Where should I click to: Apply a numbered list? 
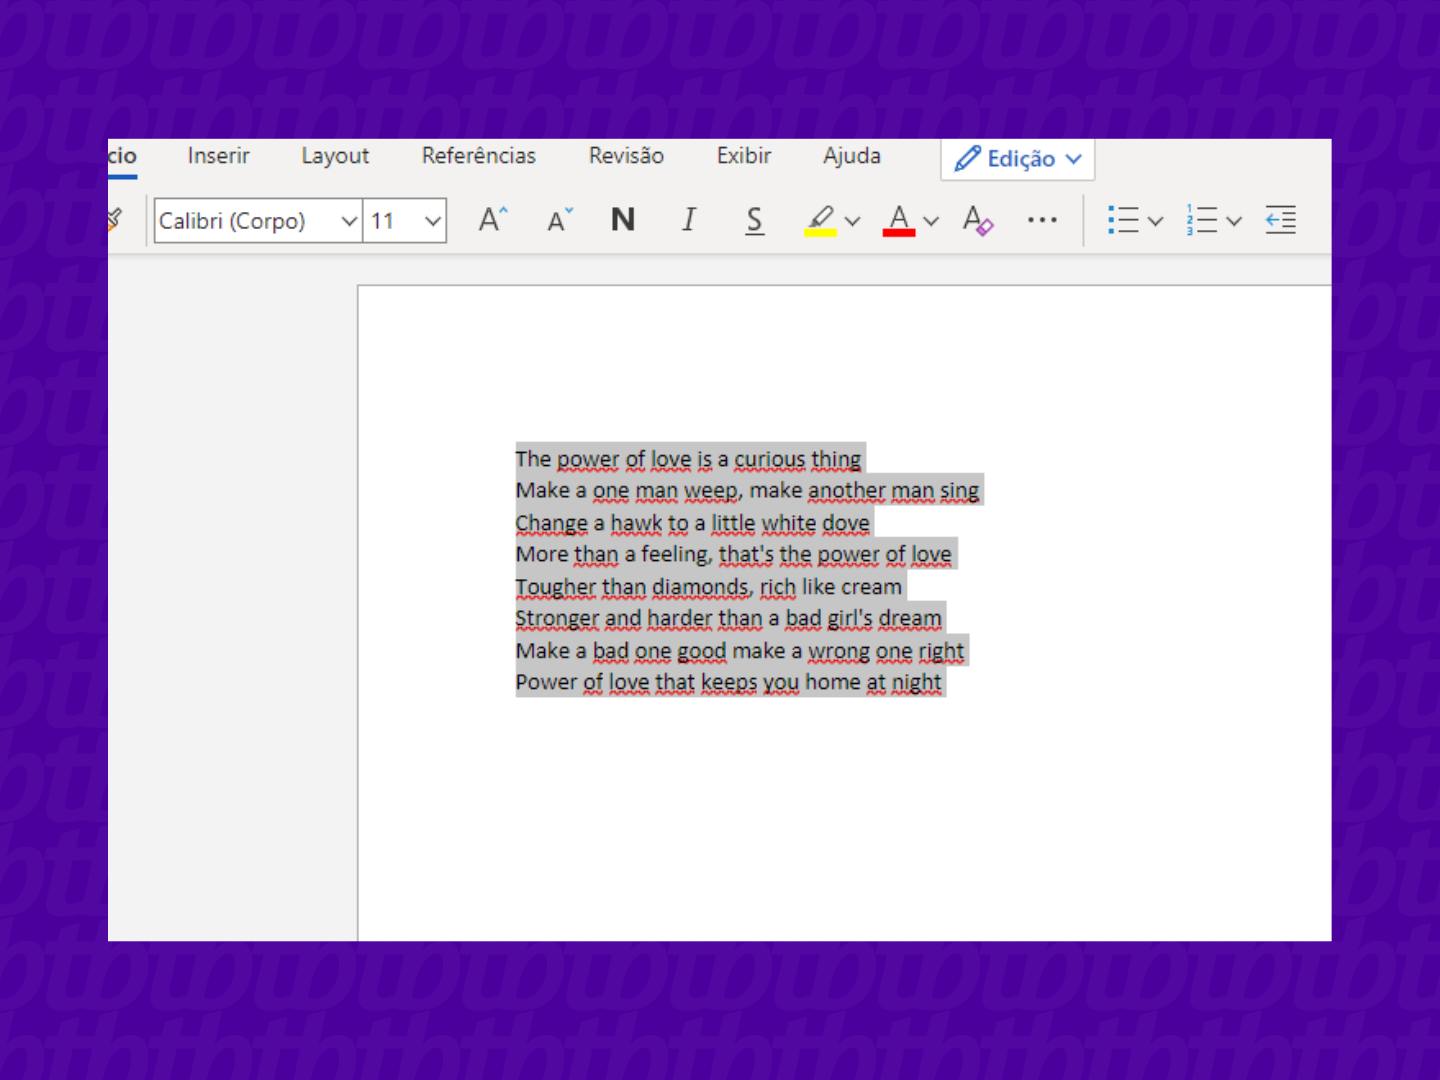1202,220
